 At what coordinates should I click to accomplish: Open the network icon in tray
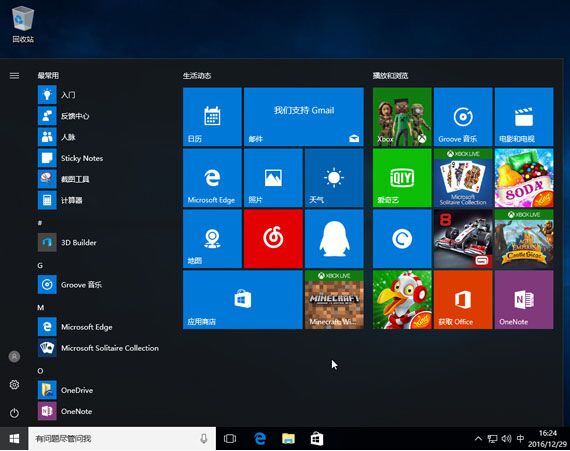[x=493, y=439]
